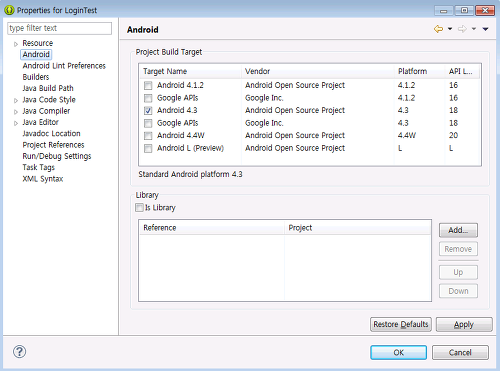Viewport: 500px width, 371px height.
Task: Open the Java Build Path page
Action: 48,88
